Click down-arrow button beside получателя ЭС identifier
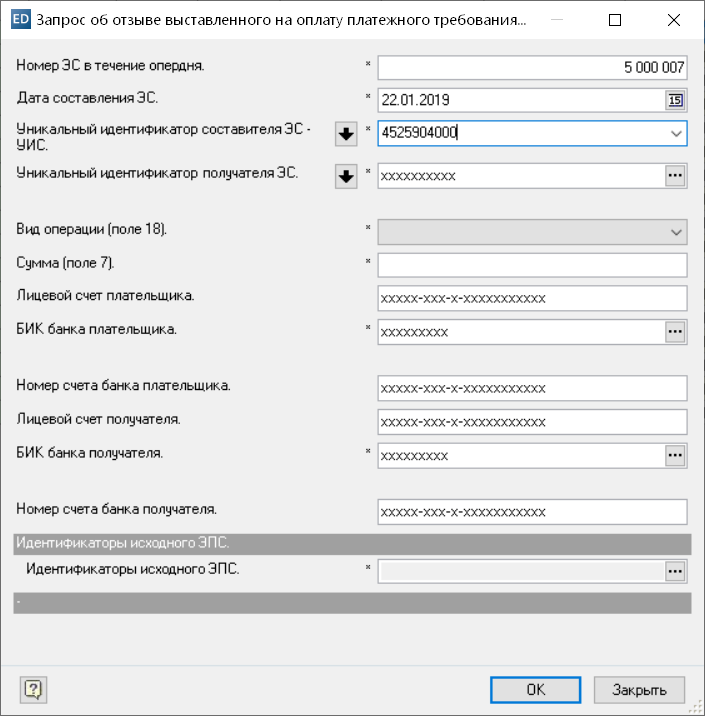The height and width of the screenshot is (716, 705). coord(346,176)
